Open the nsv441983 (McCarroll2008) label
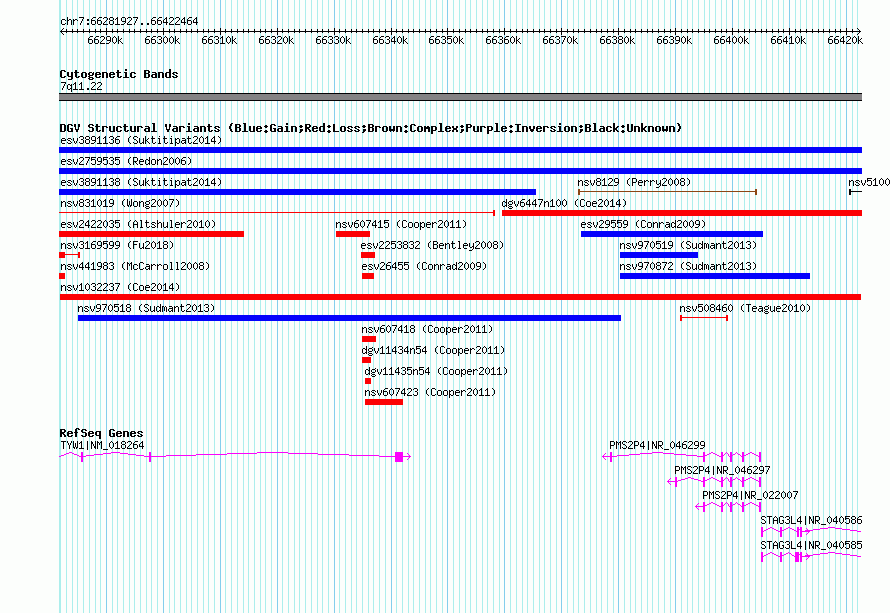This screenshot has width=890, height=613. coord(135,266)
